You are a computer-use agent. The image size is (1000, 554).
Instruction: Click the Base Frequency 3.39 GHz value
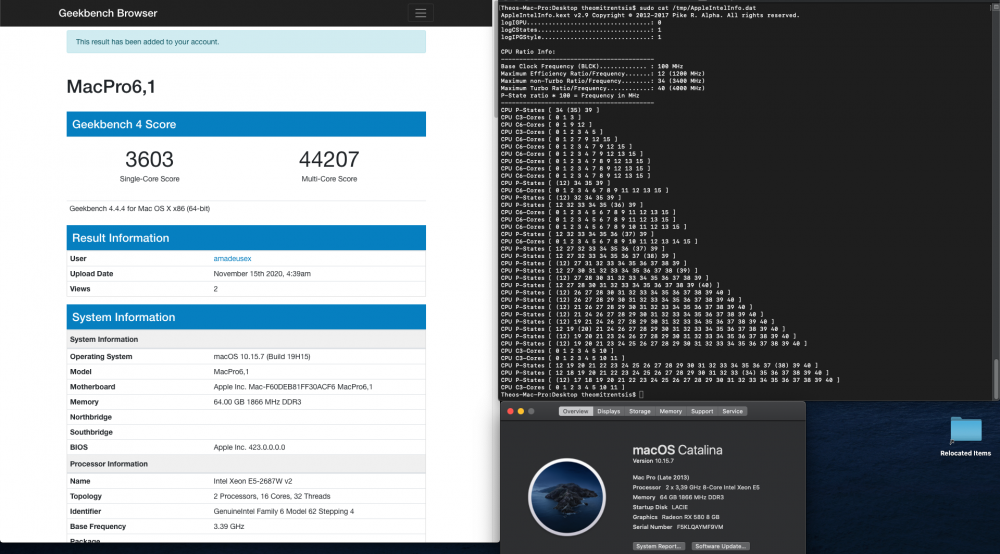tap(229, 527)
